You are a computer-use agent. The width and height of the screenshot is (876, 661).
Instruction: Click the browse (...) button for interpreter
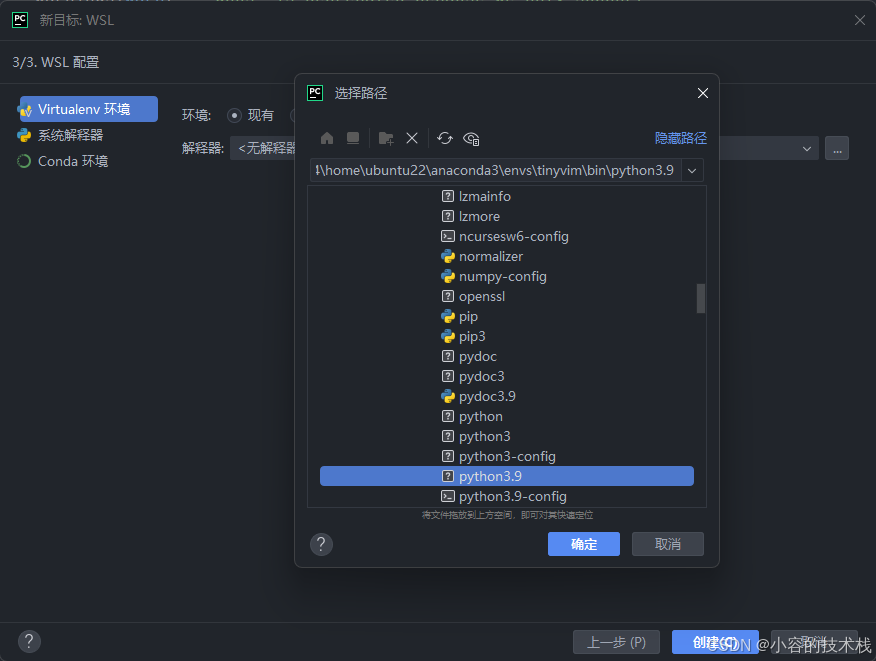837,149
